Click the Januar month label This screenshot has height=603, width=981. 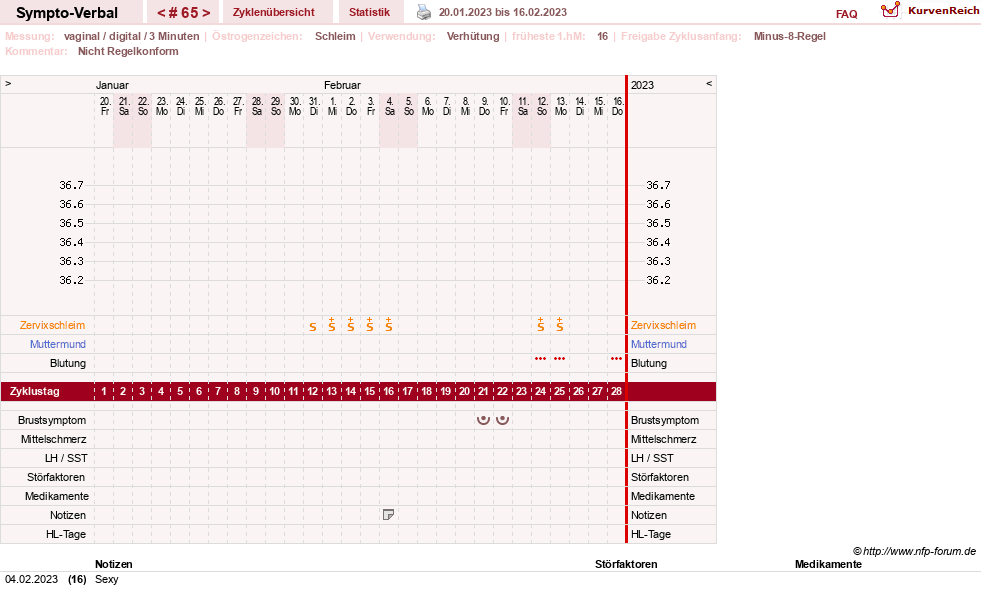click(112, 85)
